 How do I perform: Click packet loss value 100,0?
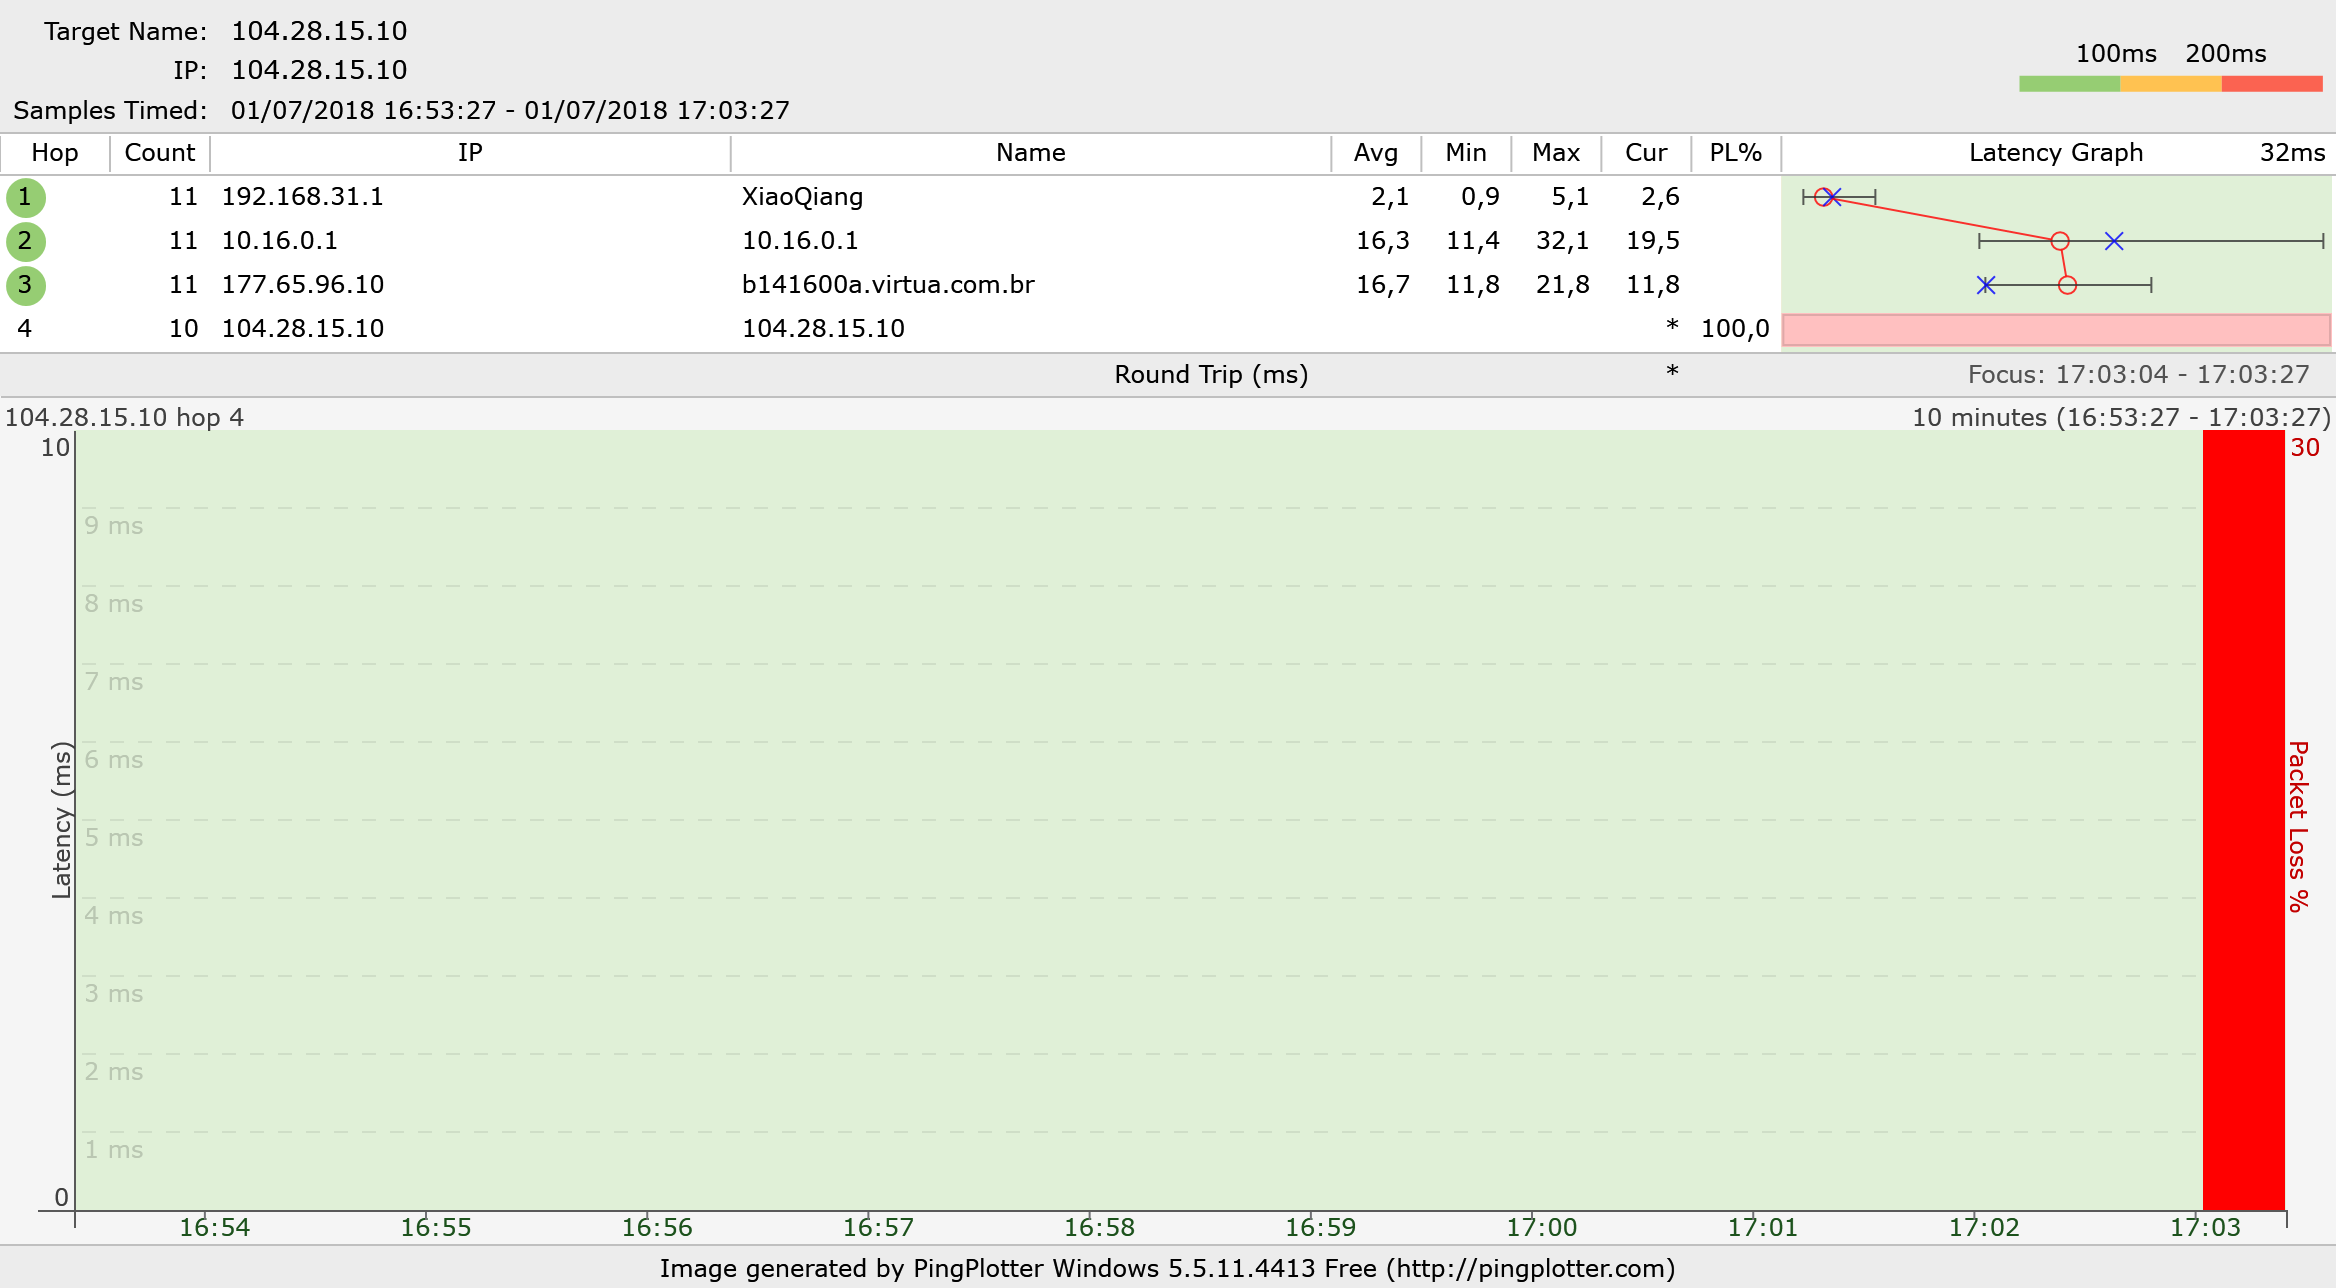[x=1735, y=329]
